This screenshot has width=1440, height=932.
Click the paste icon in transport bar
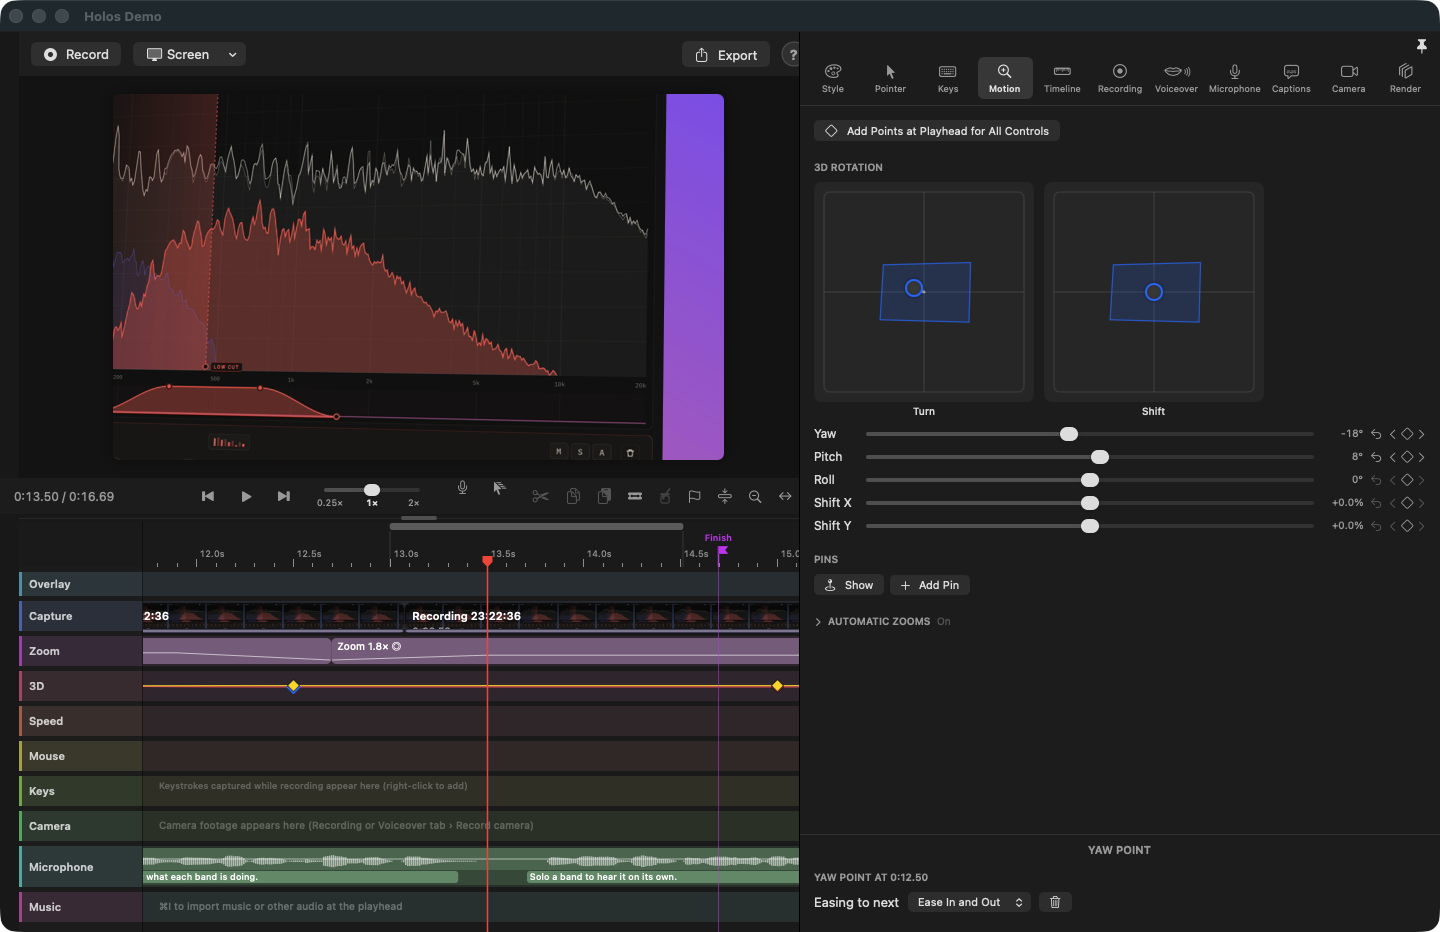(x=604, y=496)
